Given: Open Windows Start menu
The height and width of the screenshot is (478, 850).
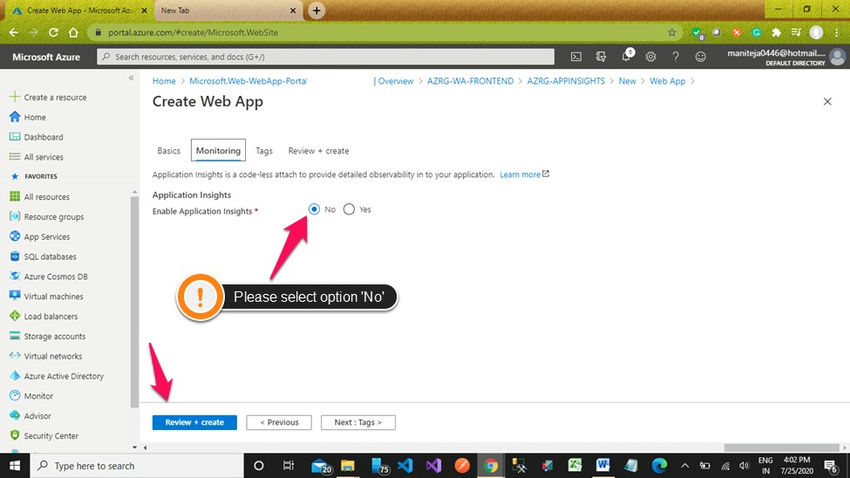Looking at the screenshot, I should pyautogui.click(x=15, y=466).
